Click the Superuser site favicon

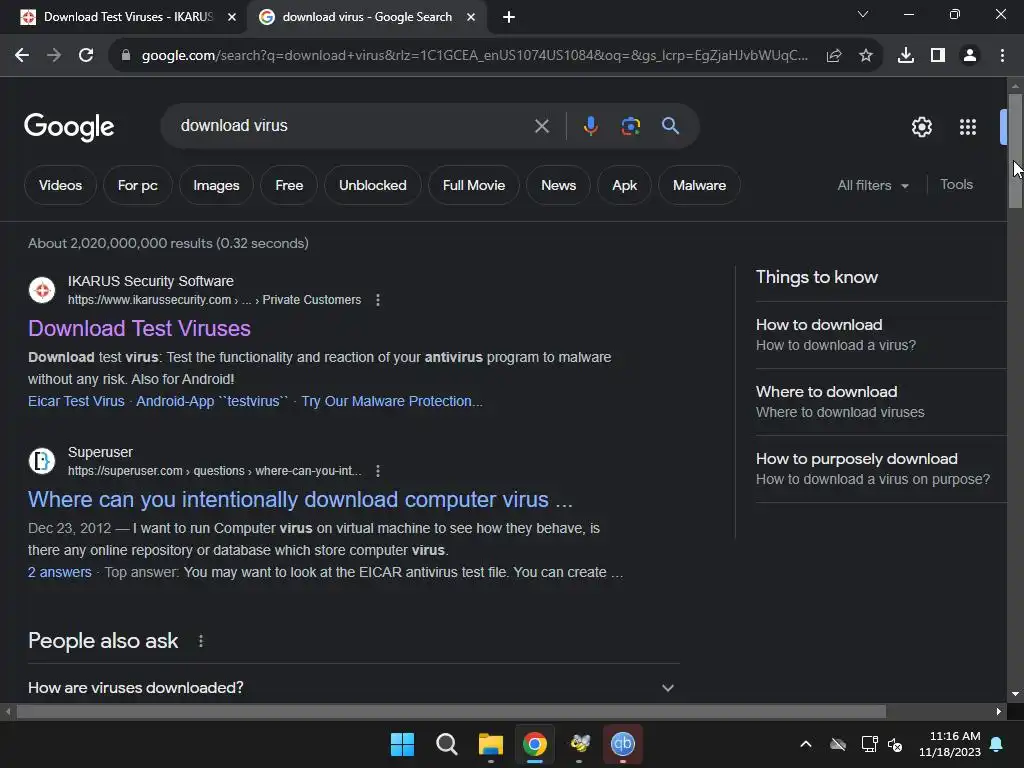[42, 461]
